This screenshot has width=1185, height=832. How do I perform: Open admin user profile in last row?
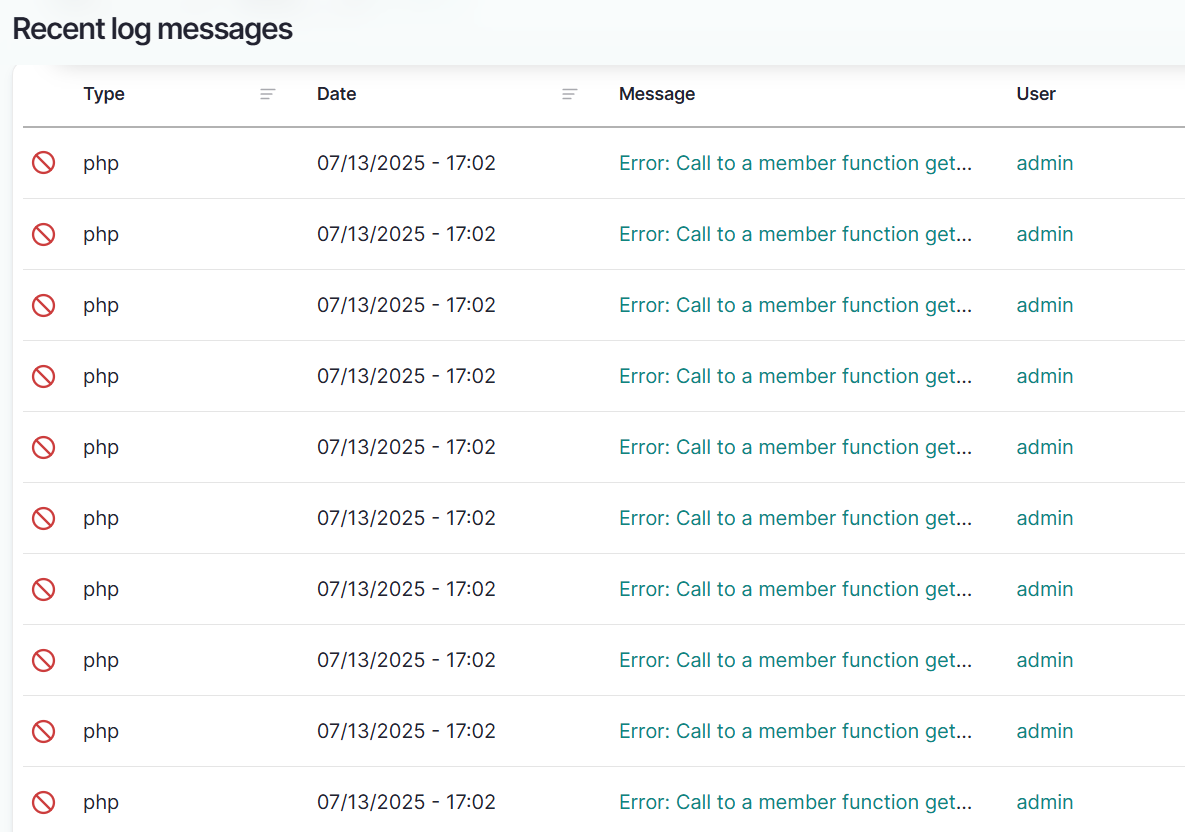(1045, 802)
